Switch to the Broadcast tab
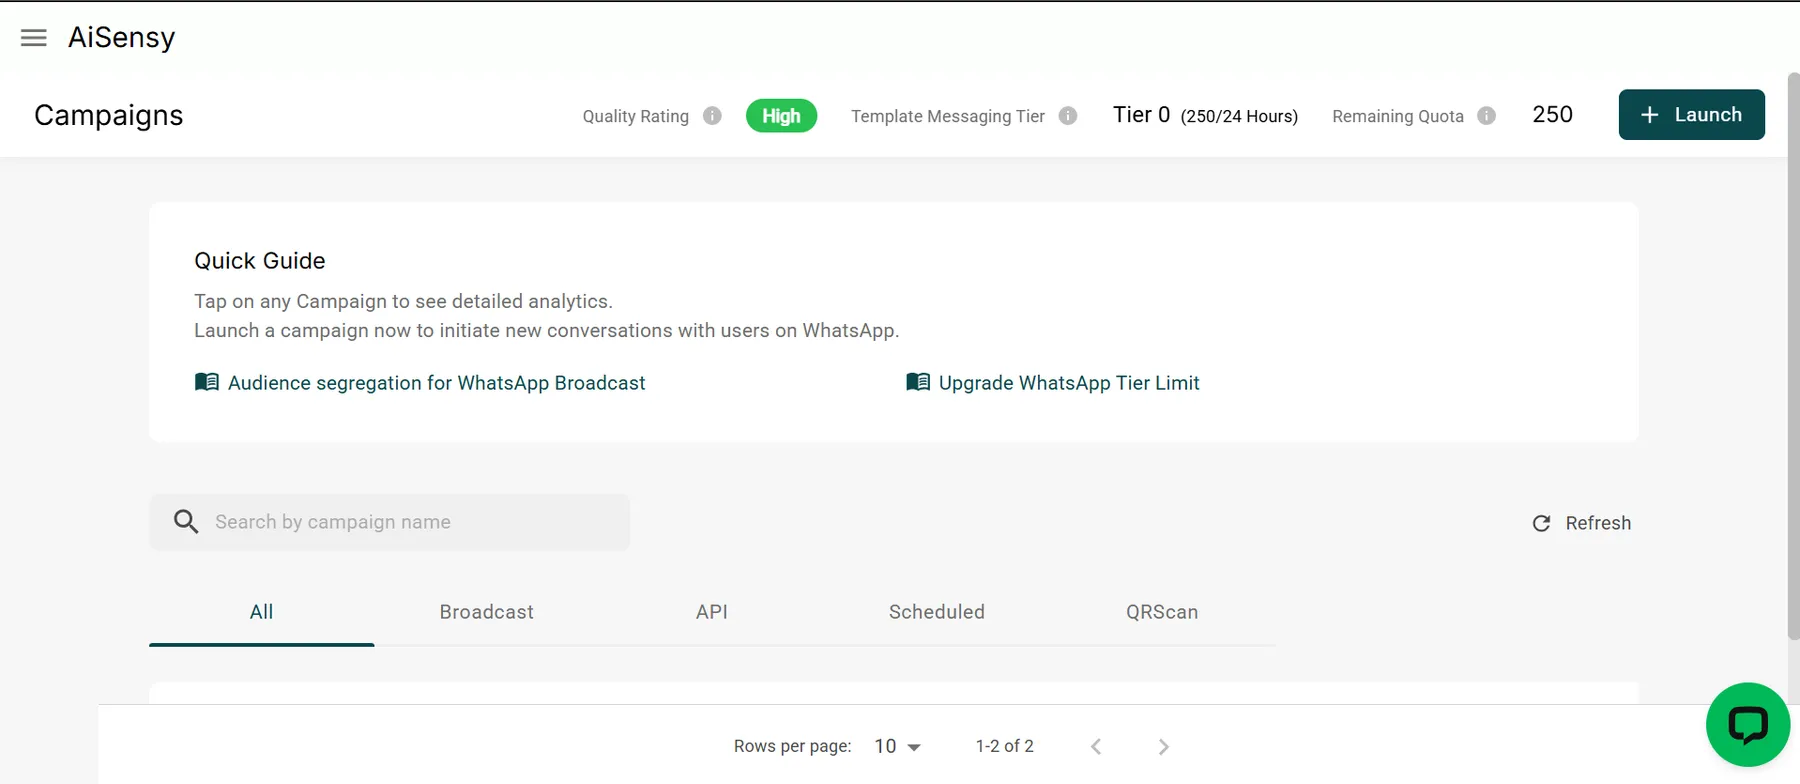The height and width of the screenshot is (784, 1800). (487, 612)
